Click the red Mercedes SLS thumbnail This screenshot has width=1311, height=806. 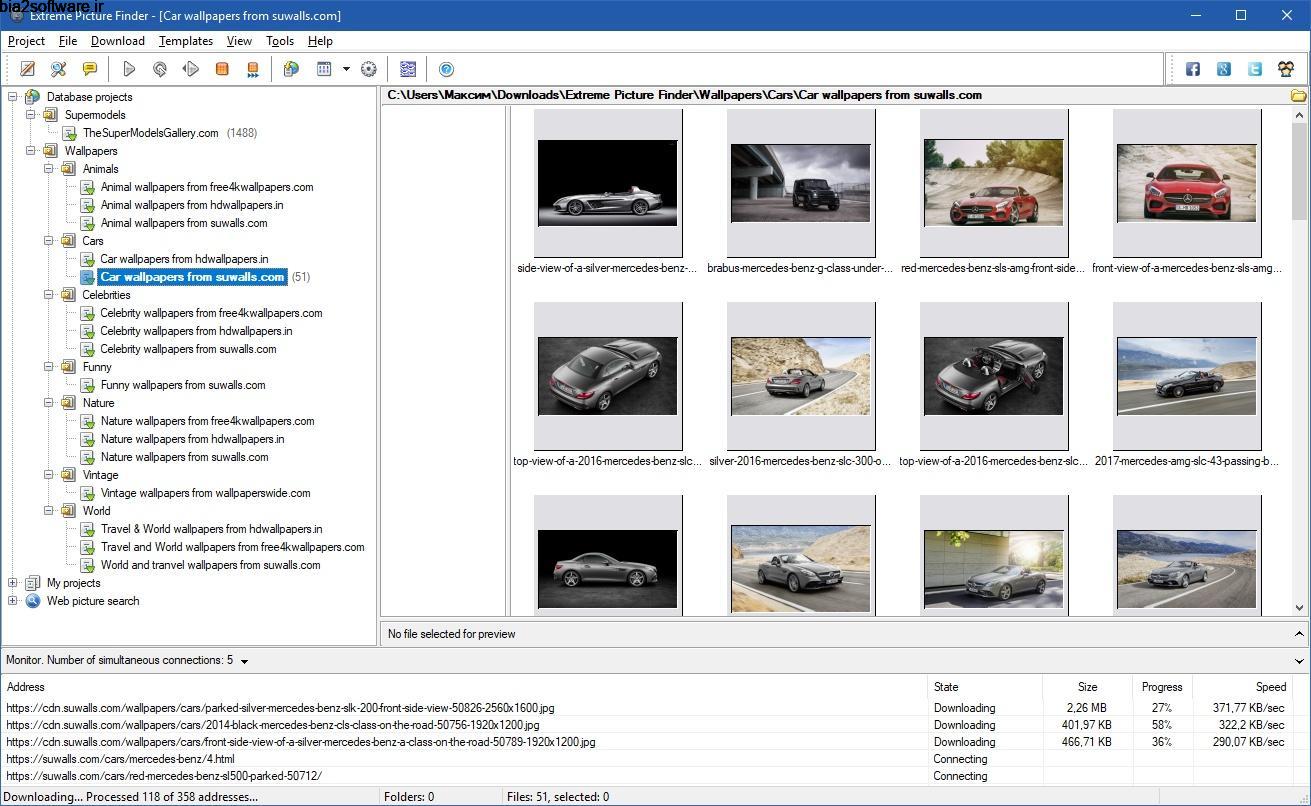coord(993,183)
